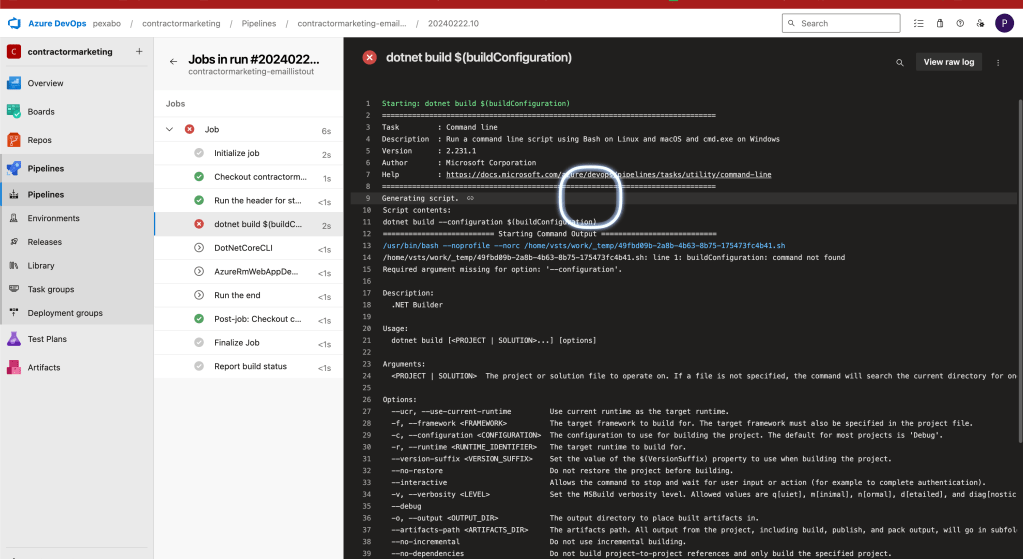Click the Overview icon in sidebar
This screenshot has height=559, width=1023.
pyautogui.click(x=14, y=83)
